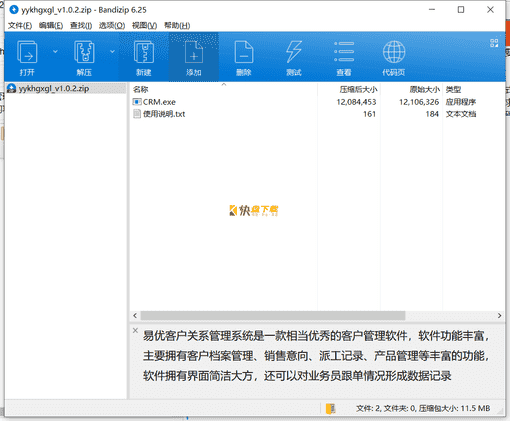Click the Test (测试) archive icon
The height and width of the screenshot is (421, 510).
[294, 52]
